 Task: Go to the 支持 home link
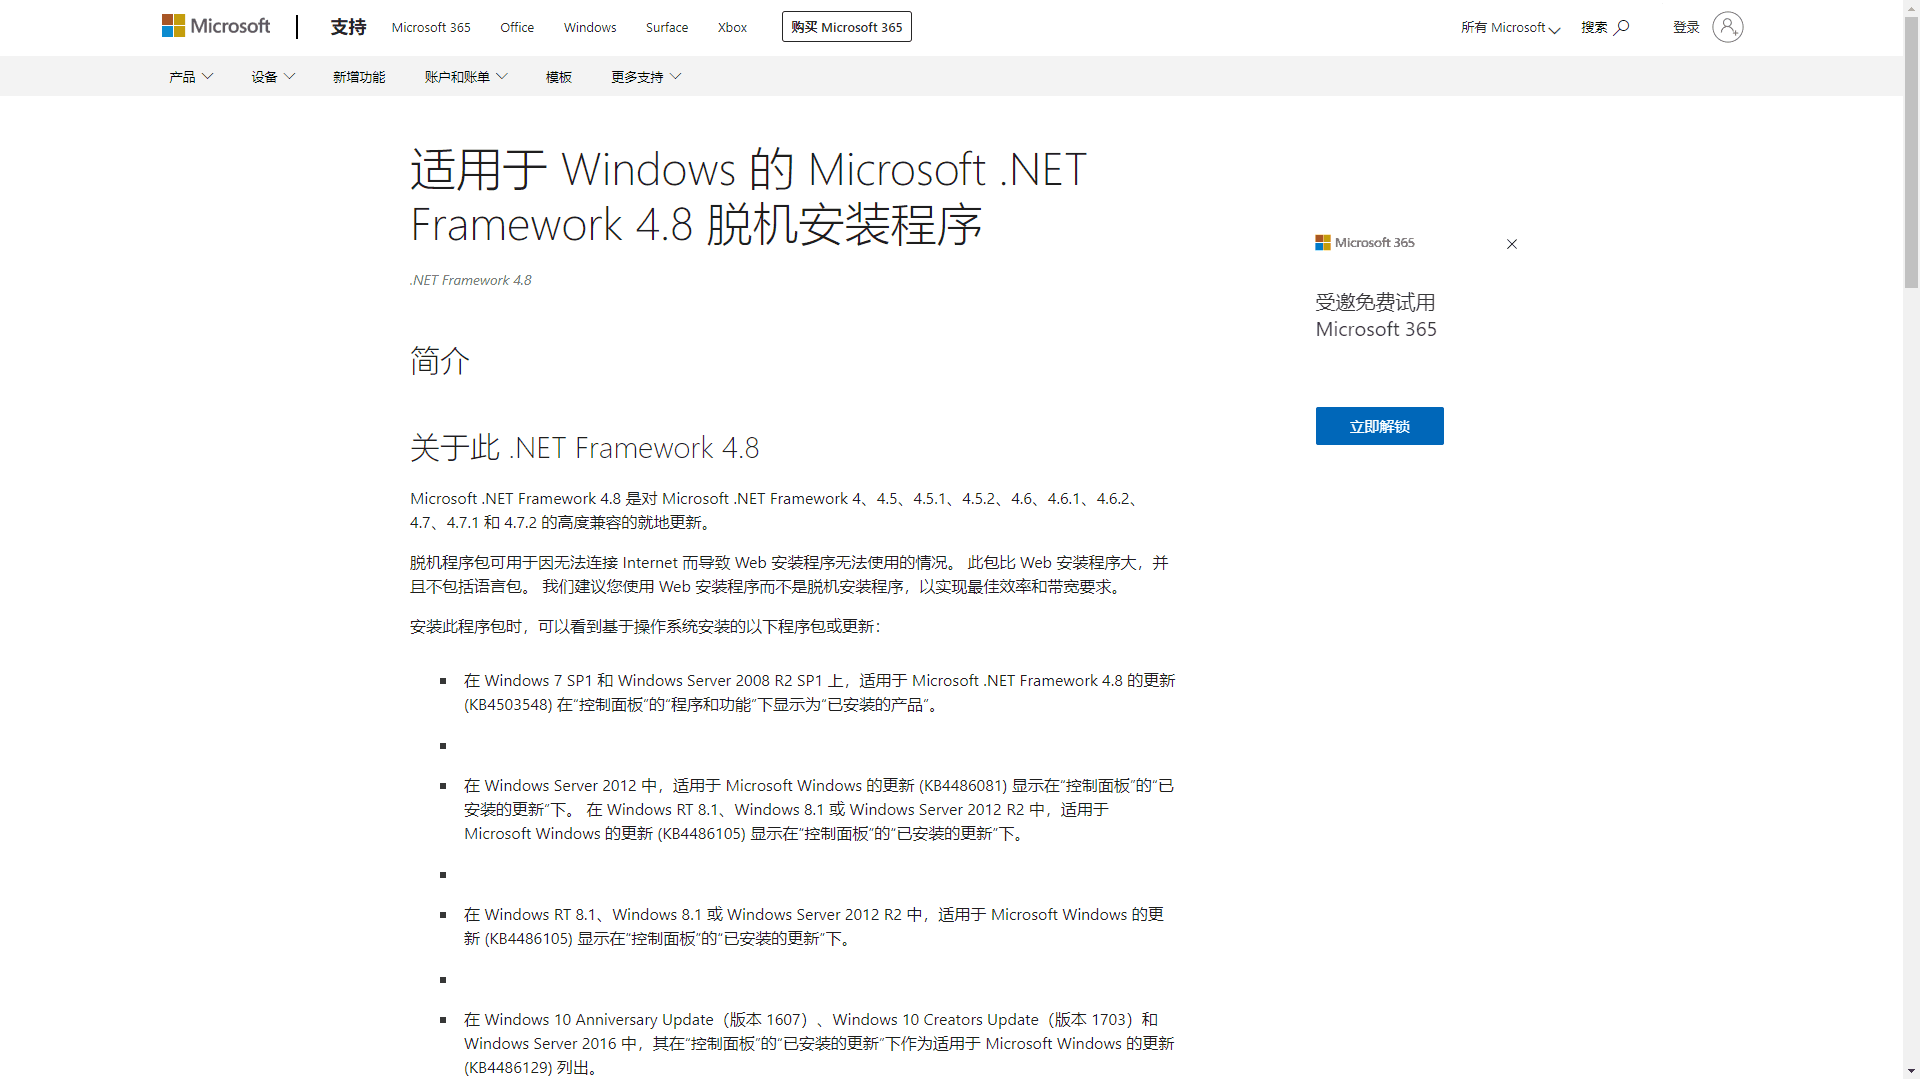(x=348, y=27)
